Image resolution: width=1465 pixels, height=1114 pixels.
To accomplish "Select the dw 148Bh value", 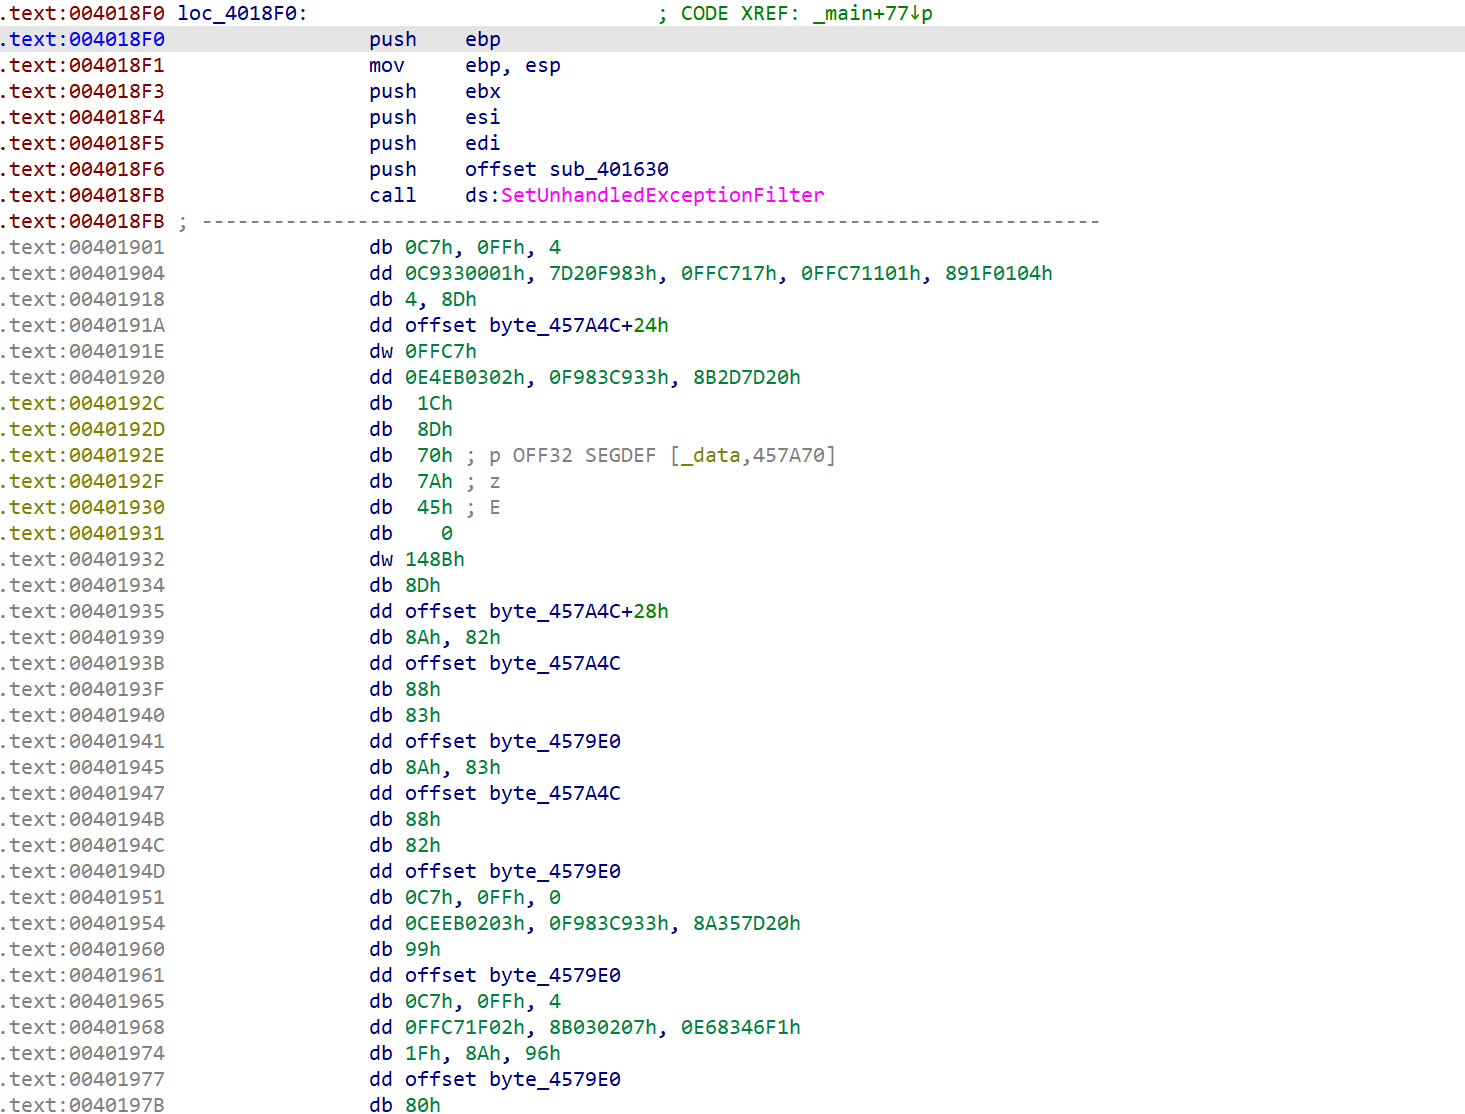I will coord(434,559).
